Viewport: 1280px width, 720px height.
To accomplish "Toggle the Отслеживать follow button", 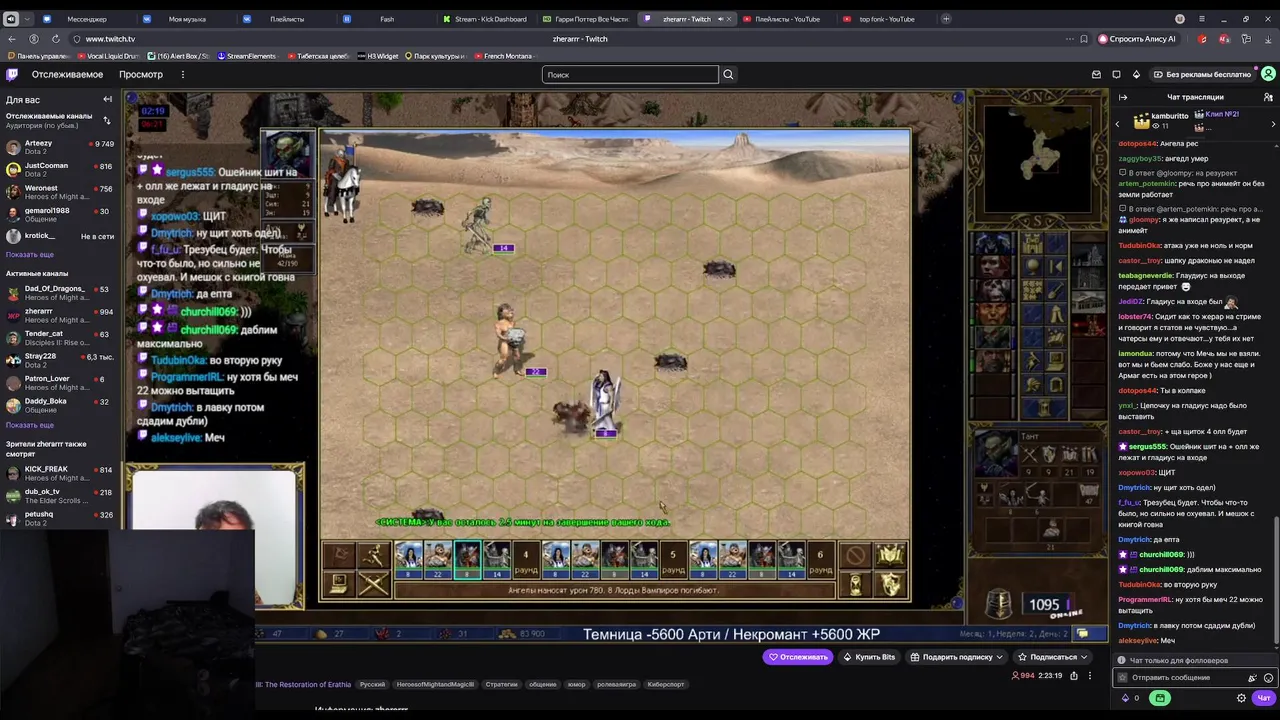I will point(798,657).
